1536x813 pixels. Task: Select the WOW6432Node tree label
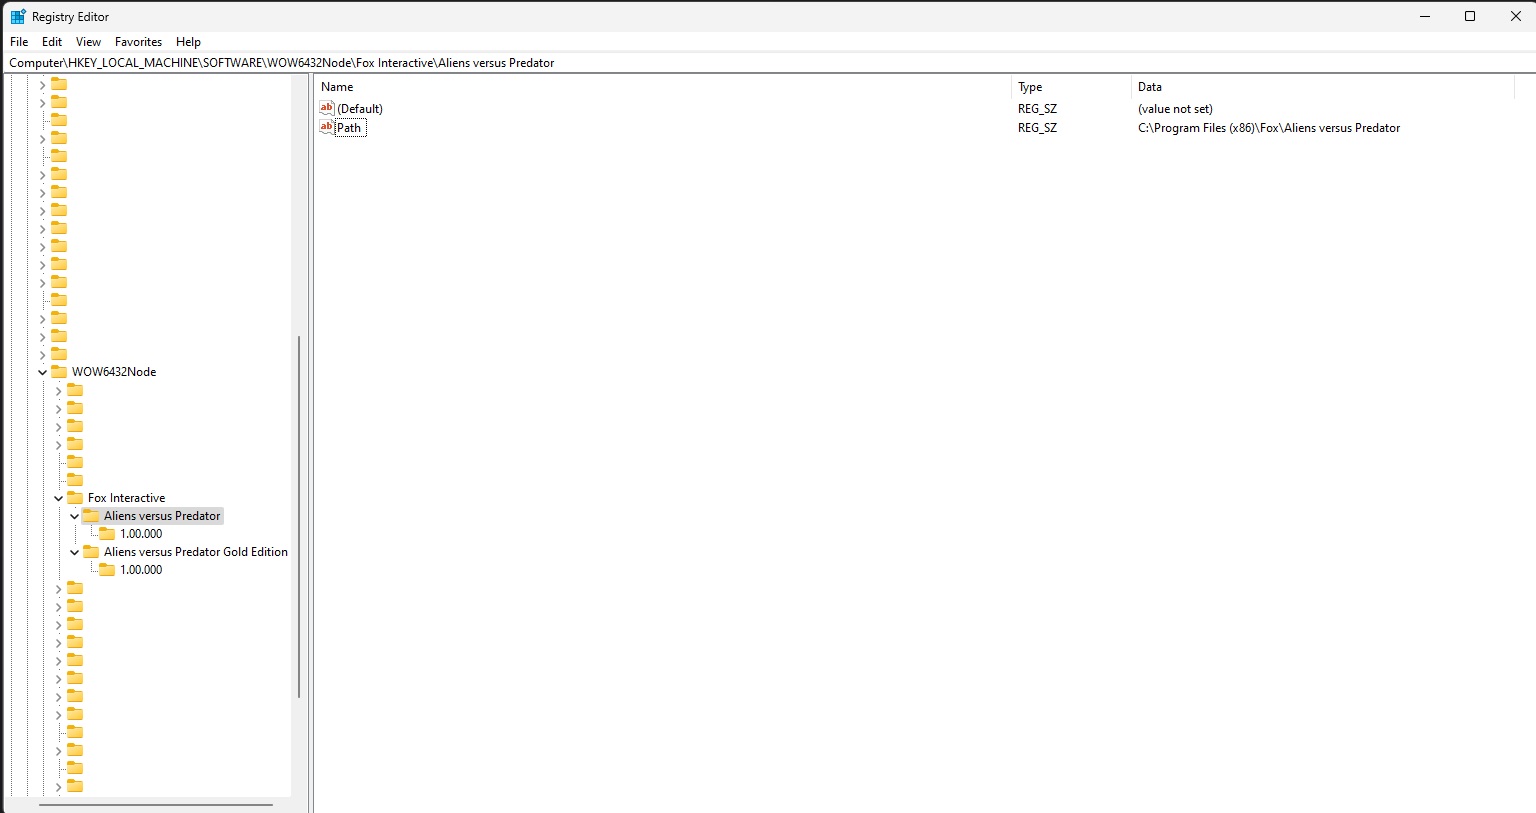(114, 372)
